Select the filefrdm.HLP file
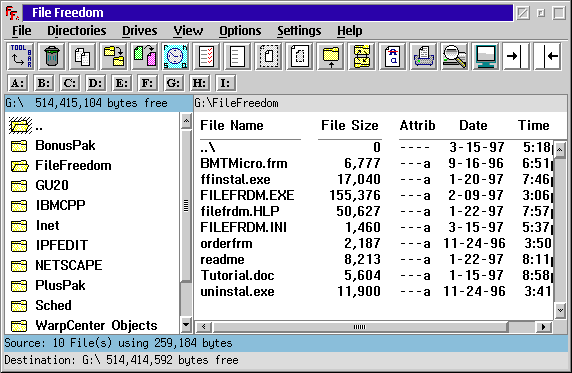This screenshot has width=572, height=373. tap(240, 212)
